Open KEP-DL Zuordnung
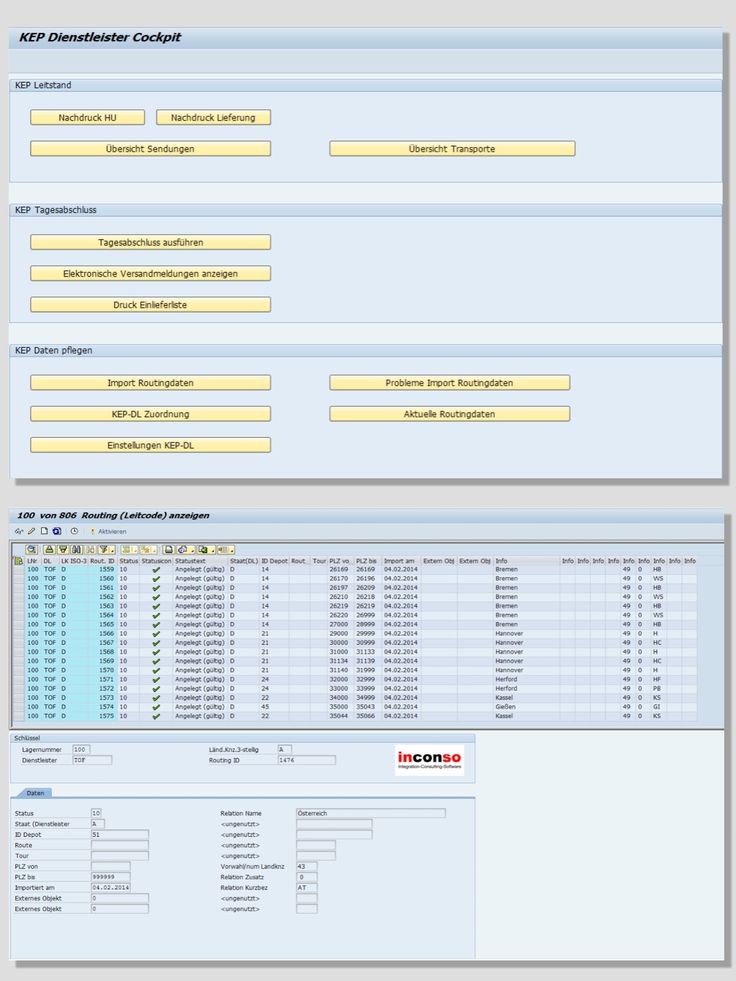Viewport: 736px width, 981px height. click(150, 414)
